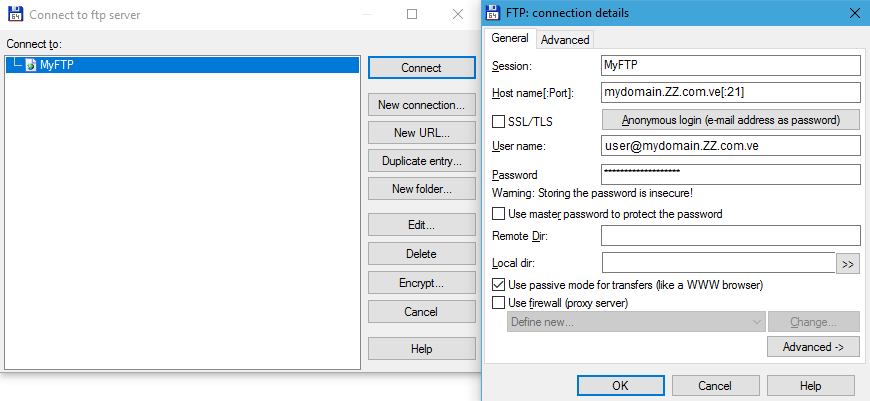This screenshot has width=870, height=401.
Task: Switch to the Advanced tab
Action: pyautogui.click(x=565, y=40)
